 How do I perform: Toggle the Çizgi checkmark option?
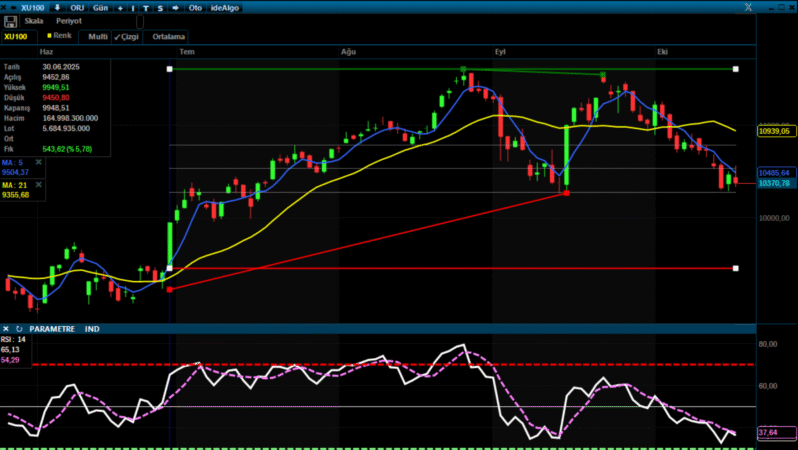click(x=126, y=36)
